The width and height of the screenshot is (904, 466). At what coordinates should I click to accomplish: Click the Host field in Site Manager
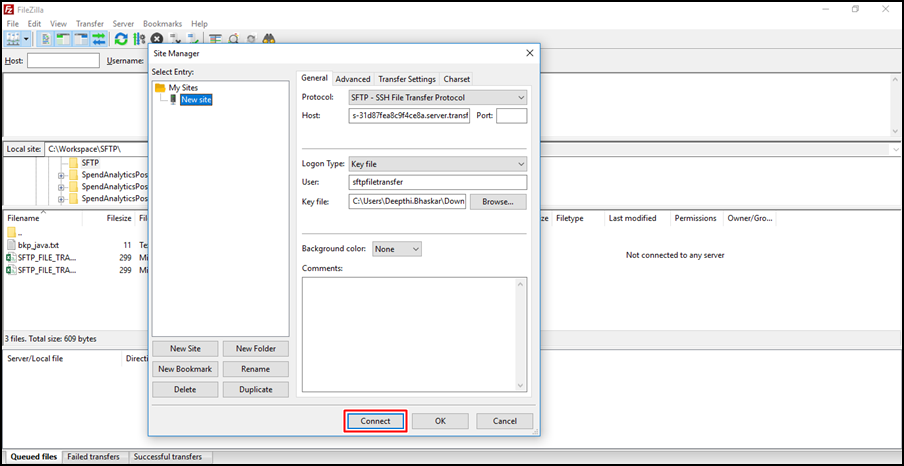coord(409,116)
